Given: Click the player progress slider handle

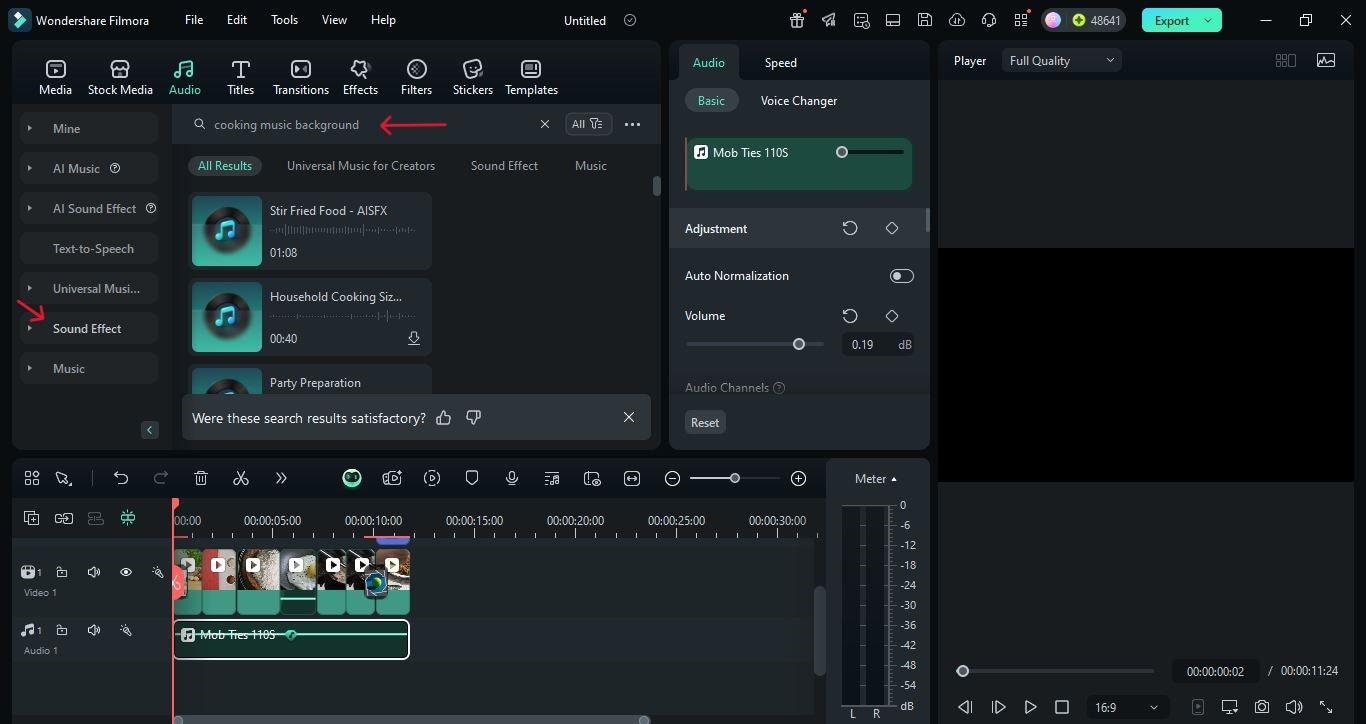Looking at the screenshot, I should click(963, 671).
